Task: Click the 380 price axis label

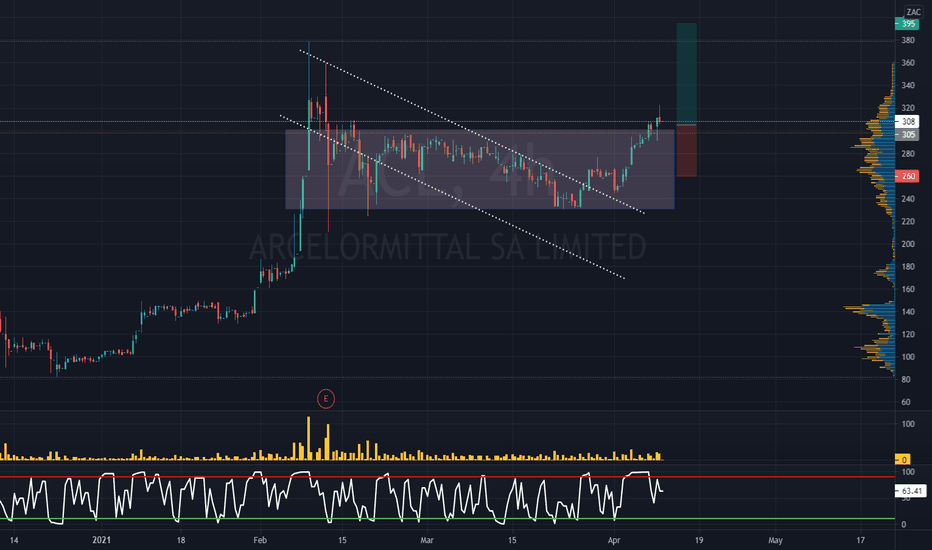Action: [x=908, y=40]
